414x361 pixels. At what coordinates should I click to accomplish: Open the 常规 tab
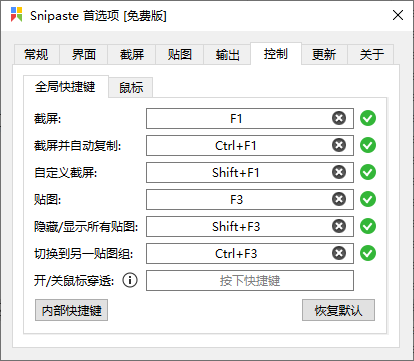(x=36, y=54)
